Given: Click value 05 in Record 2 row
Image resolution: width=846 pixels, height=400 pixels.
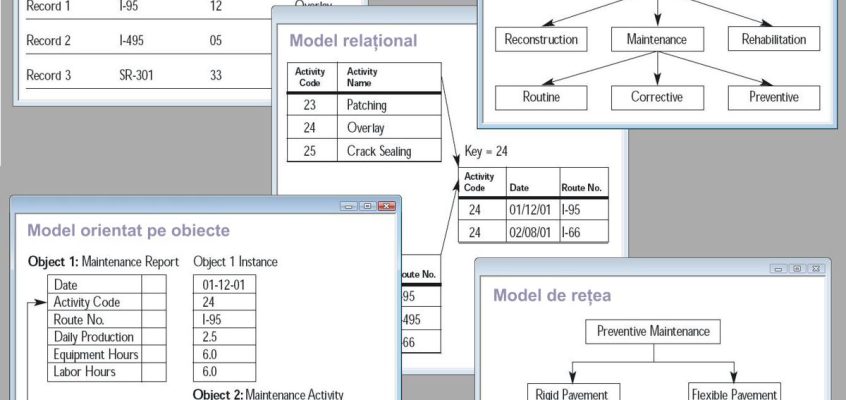Looking at the screenshot, I should coord(215,40).
